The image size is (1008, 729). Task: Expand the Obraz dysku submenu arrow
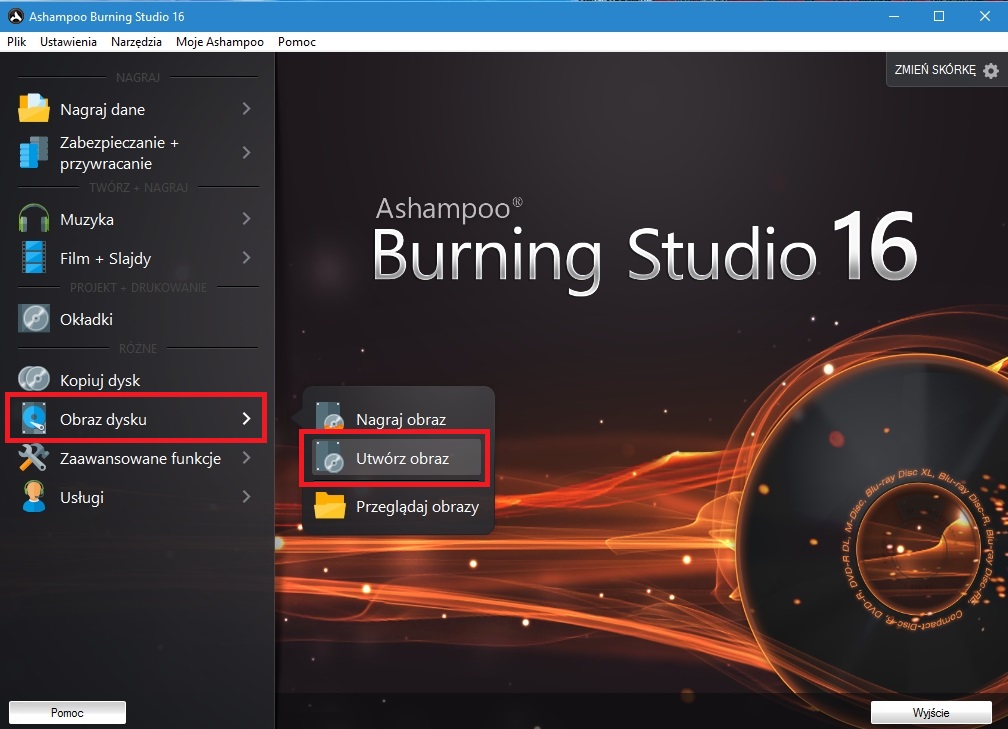(x=246, y=418)
